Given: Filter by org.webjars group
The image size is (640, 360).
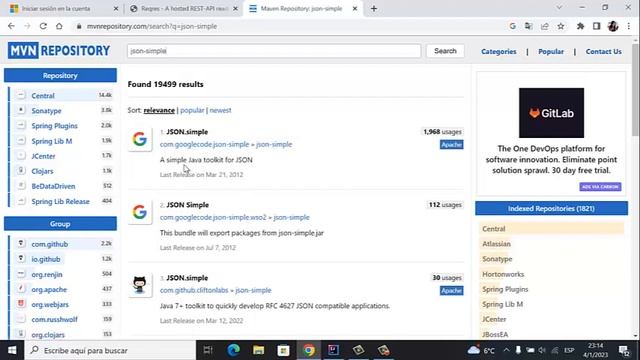Looking at the screenshot, I should pos(50,304).
